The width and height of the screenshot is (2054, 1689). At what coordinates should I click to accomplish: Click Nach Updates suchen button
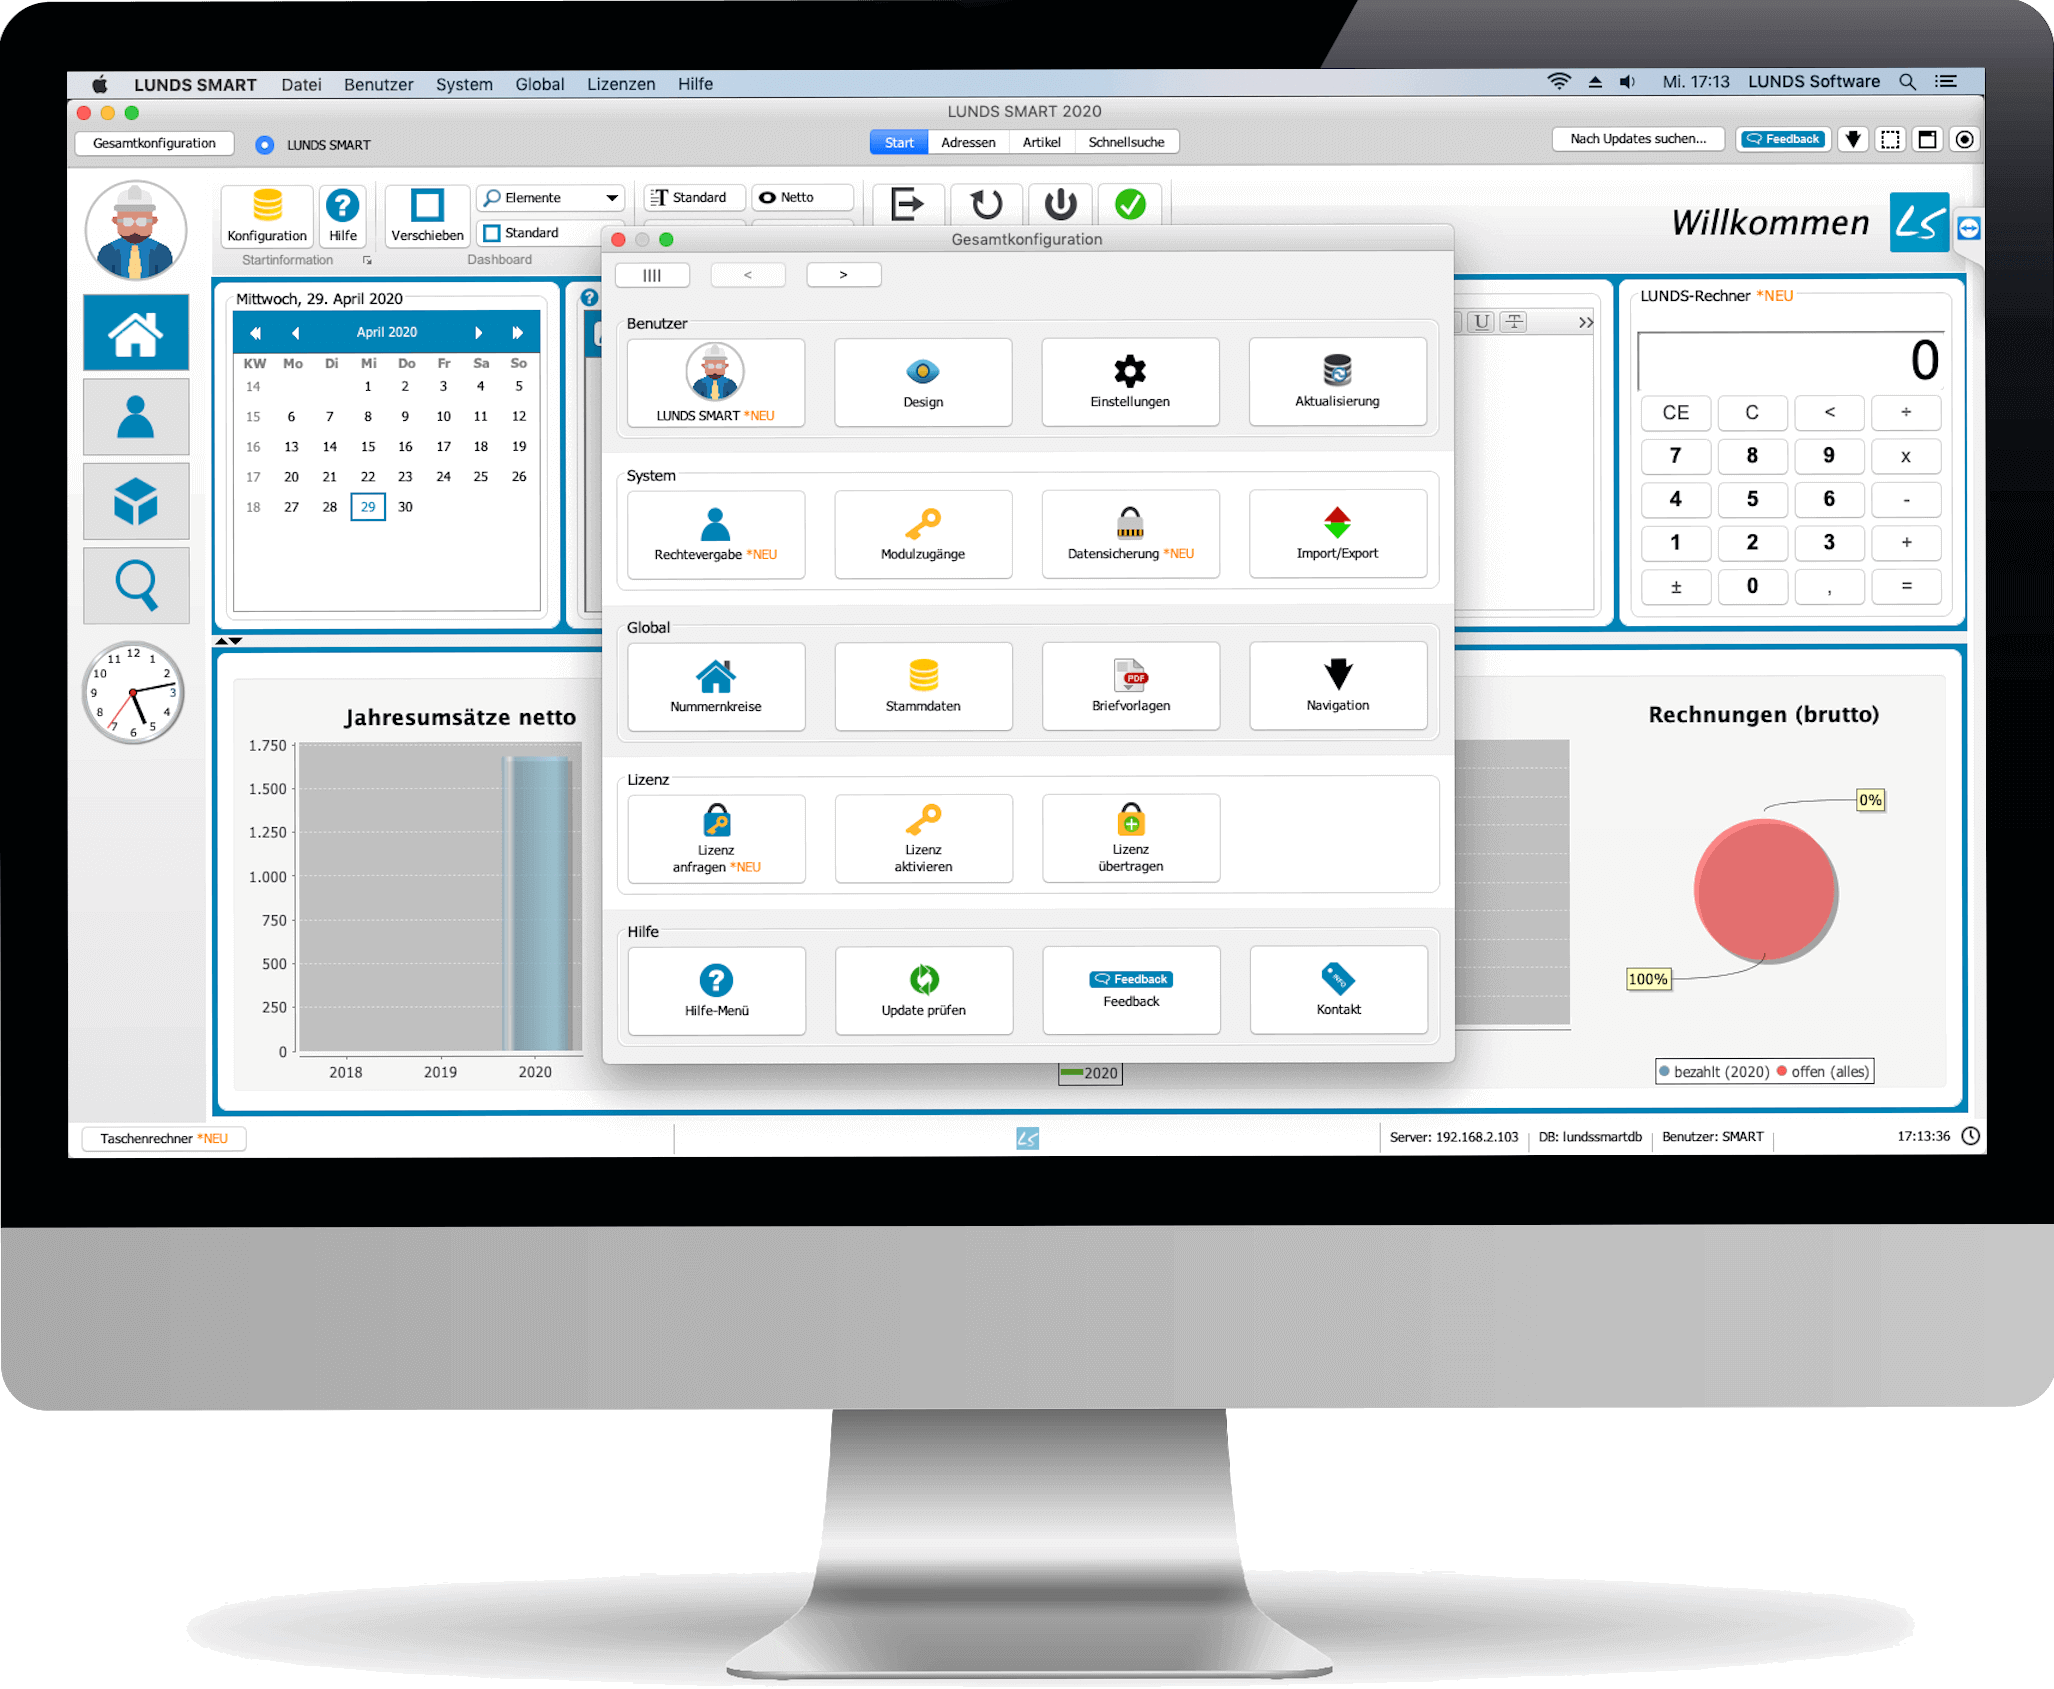click(x=1638, y=139)
